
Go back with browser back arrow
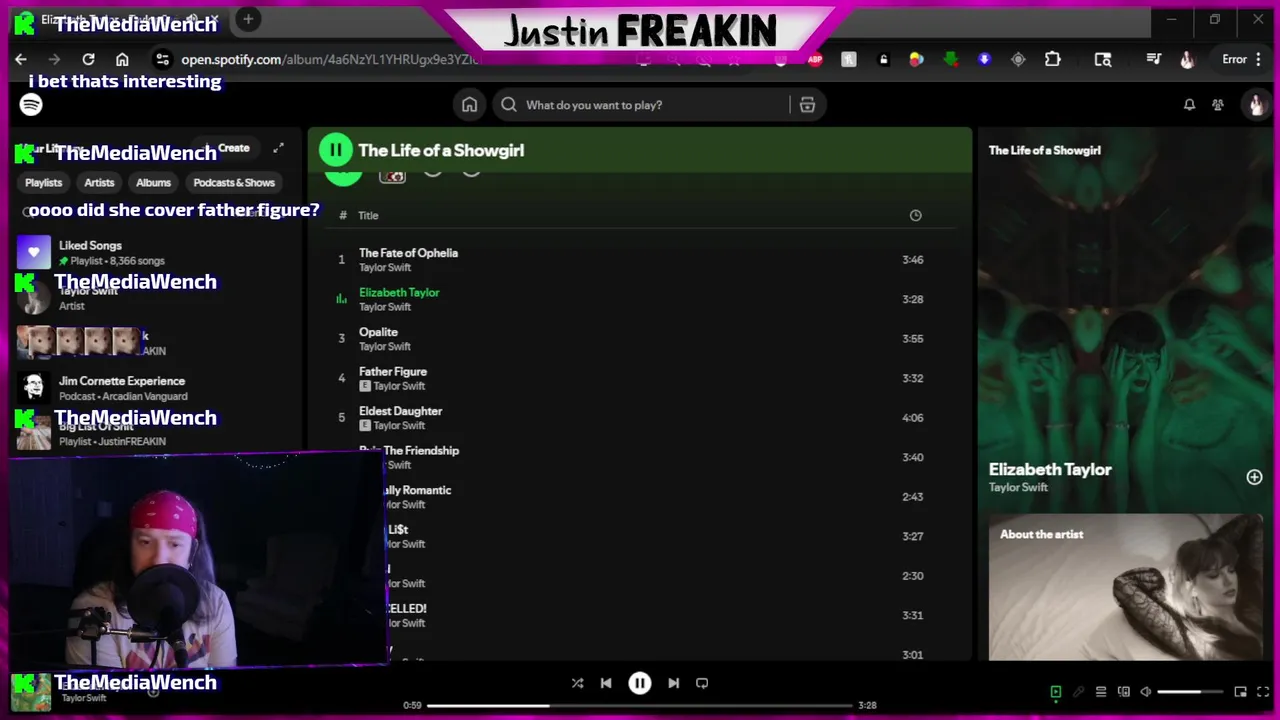pos(21,59)
